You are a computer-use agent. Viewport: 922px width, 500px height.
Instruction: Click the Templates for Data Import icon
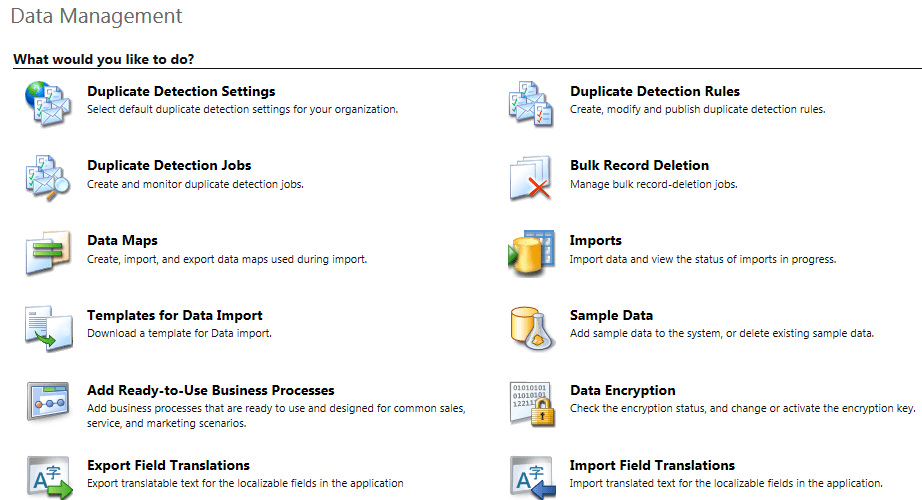tap(48, 326)
